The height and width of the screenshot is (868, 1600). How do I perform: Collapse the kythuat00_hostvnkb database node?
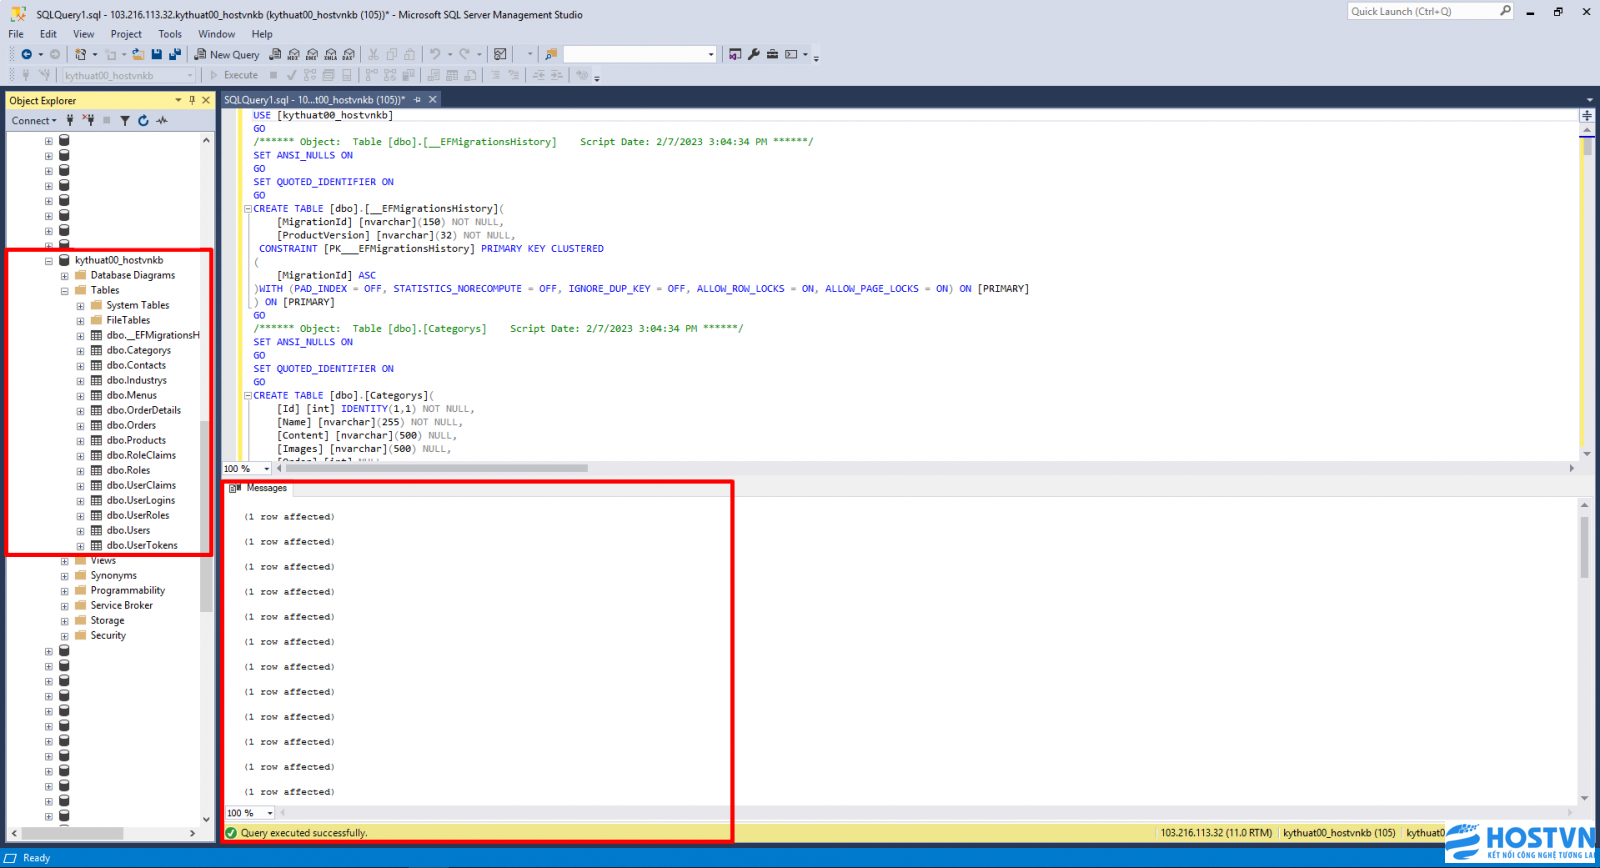point(48,261)
